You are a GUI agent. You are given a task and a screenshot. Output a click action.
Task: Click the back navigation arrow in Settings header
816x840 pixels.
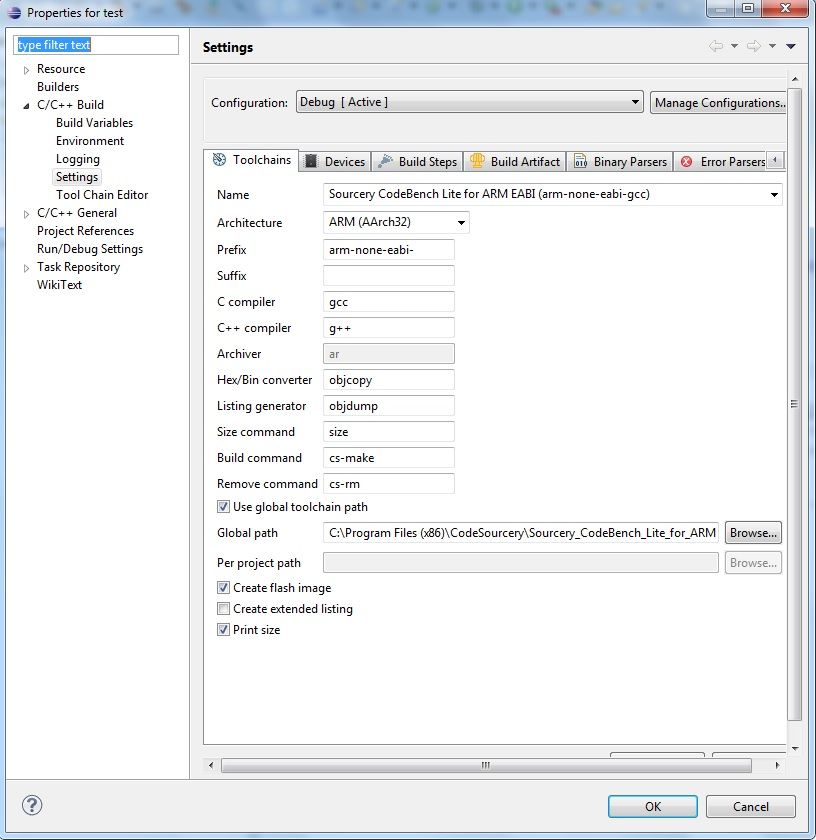pyautogui.click(x=716, y=46)
